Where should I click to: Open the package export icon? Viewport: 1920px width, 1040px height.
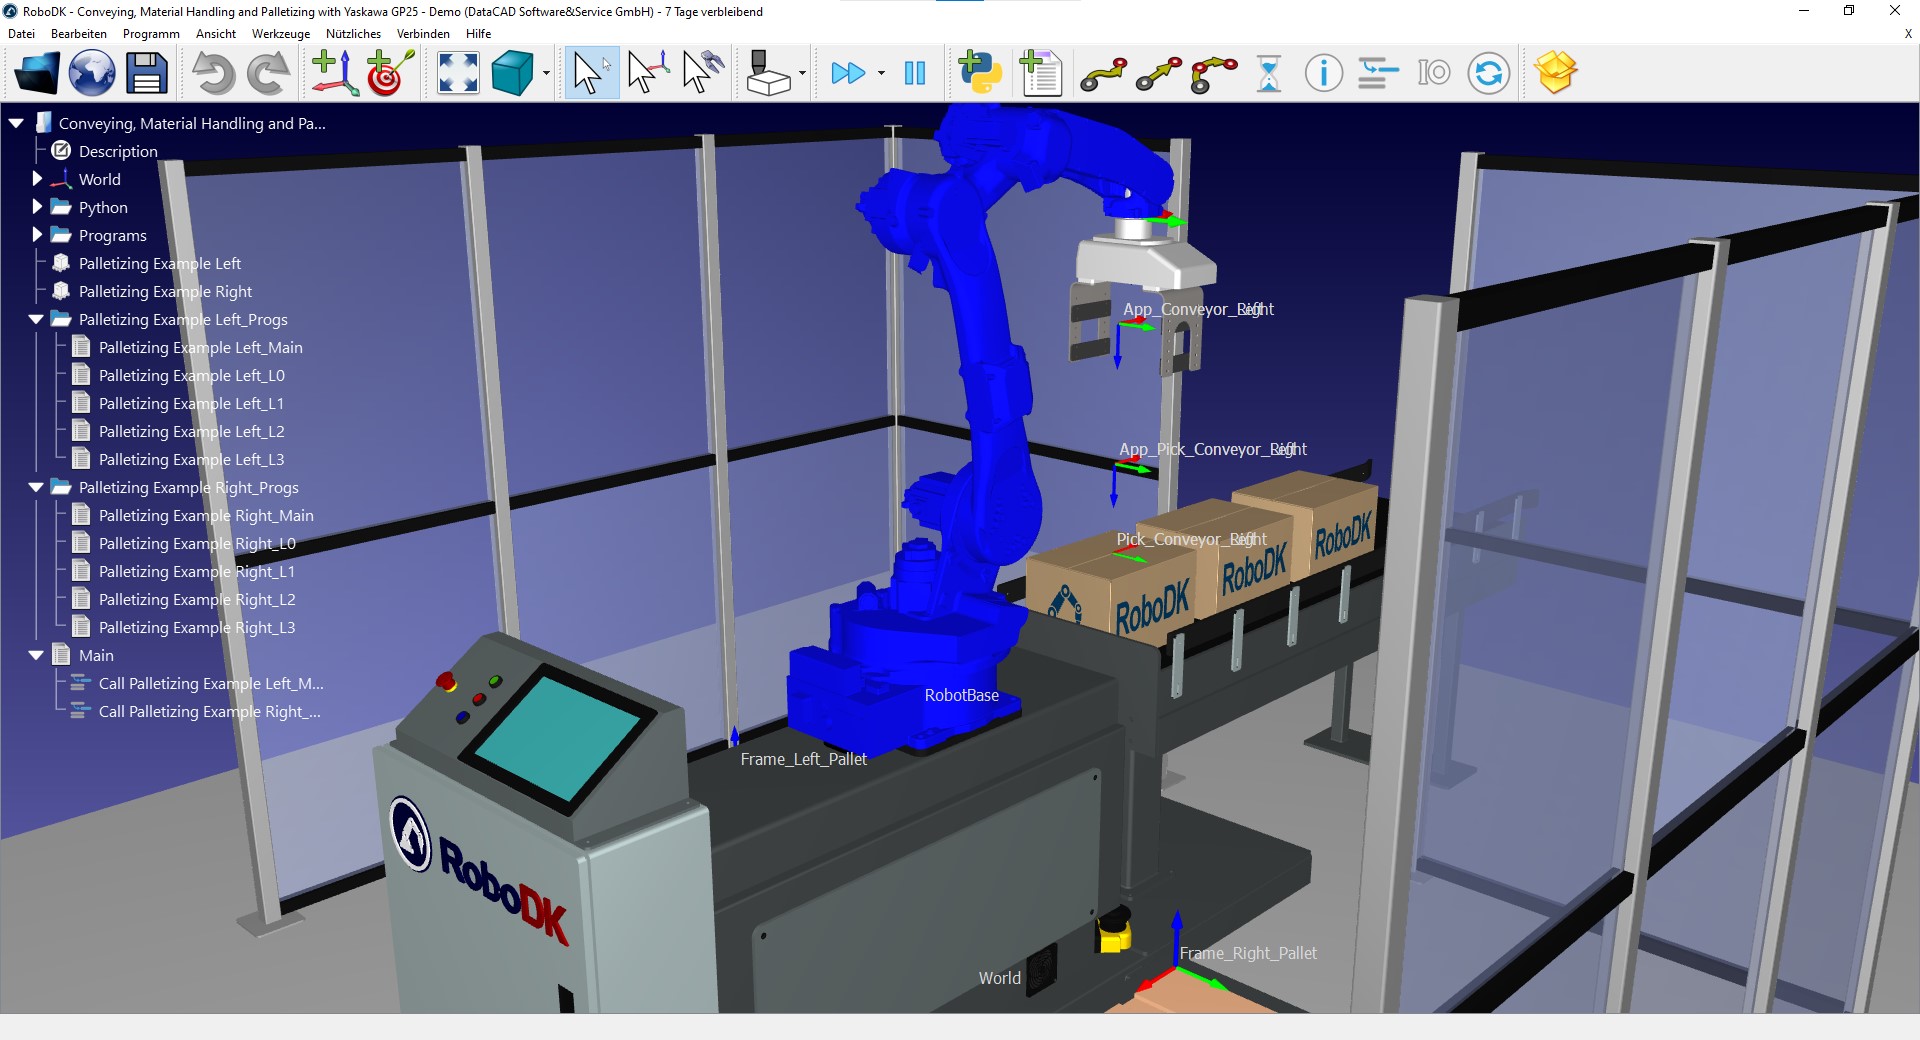click(1555, 73)
